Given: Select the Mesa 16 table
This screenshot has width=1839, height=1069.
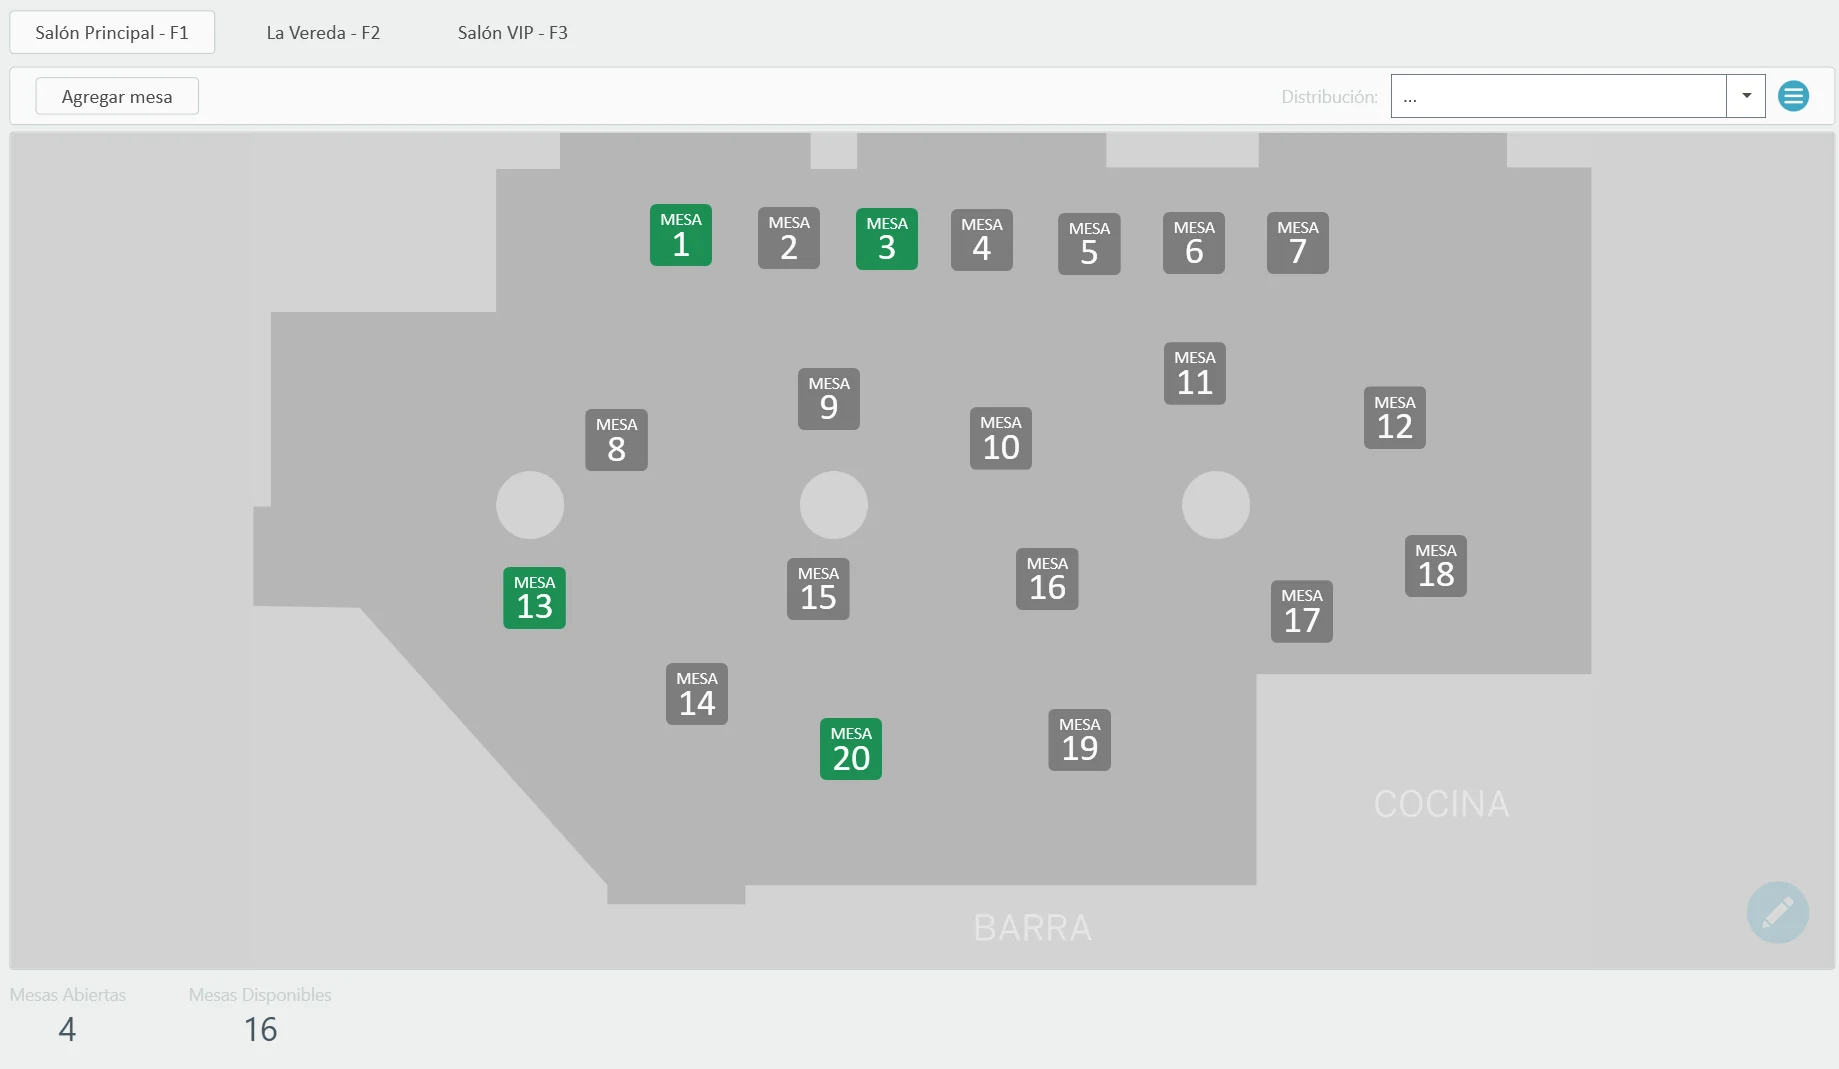Looking at the screenshot, I should click(1047, 579).
